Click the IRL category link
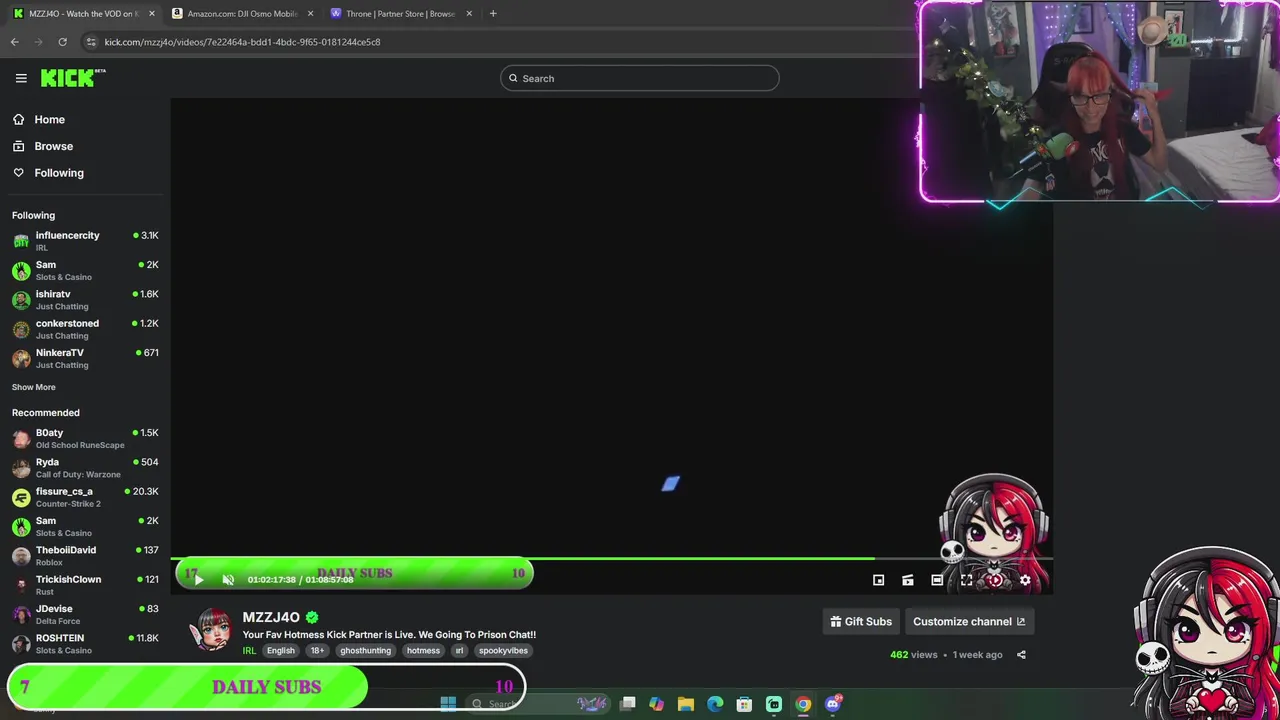This screenshot has height=720, width=1280. point(249,651)
